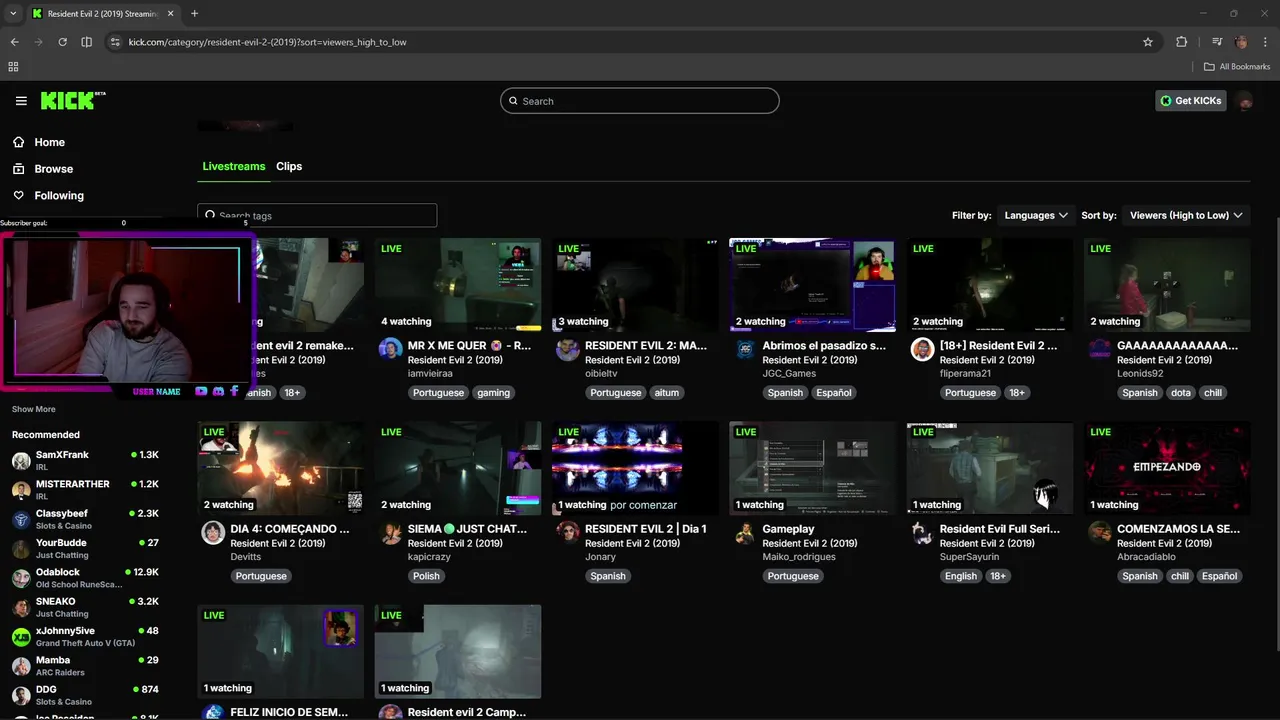Close the Resident Evil 2 browser tab
This screenshot has width=1280, height=720.
coord(169,14)
